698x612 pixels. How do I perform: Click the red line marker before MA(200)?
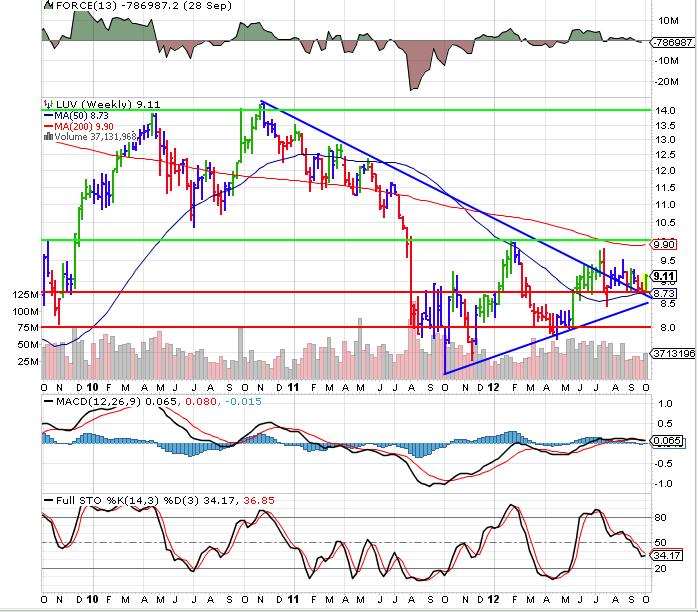point(48,126)
